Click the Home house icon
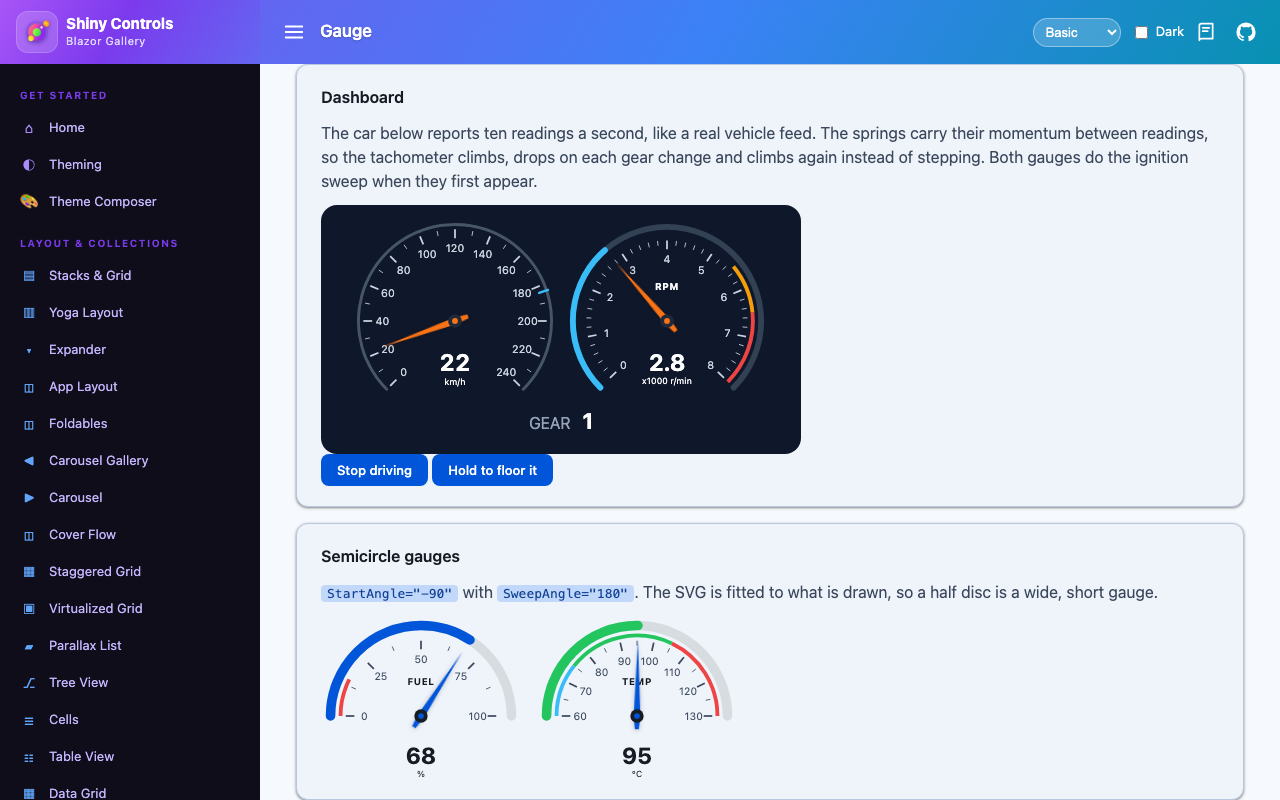 29,128
